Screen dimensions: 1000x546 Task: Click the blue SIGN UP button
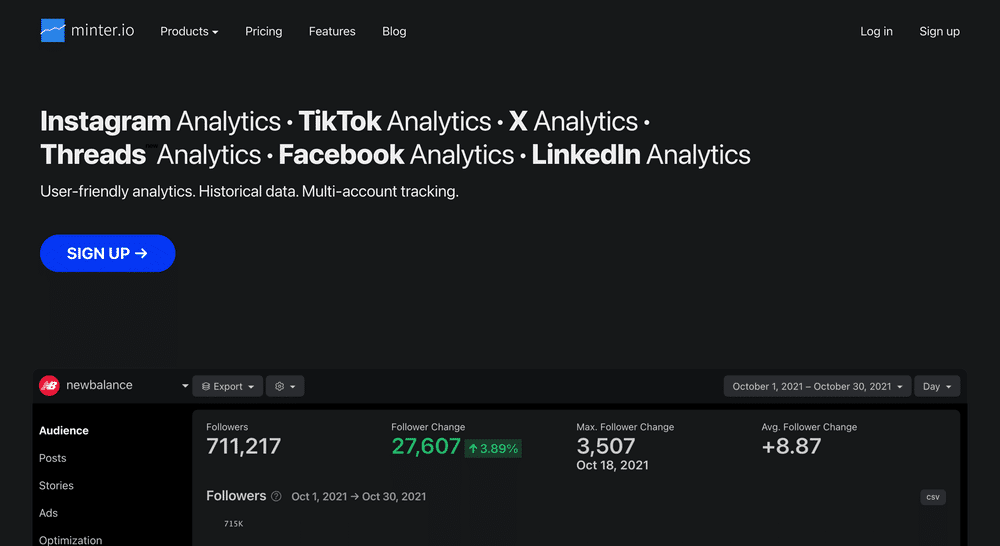coord(108,253)
